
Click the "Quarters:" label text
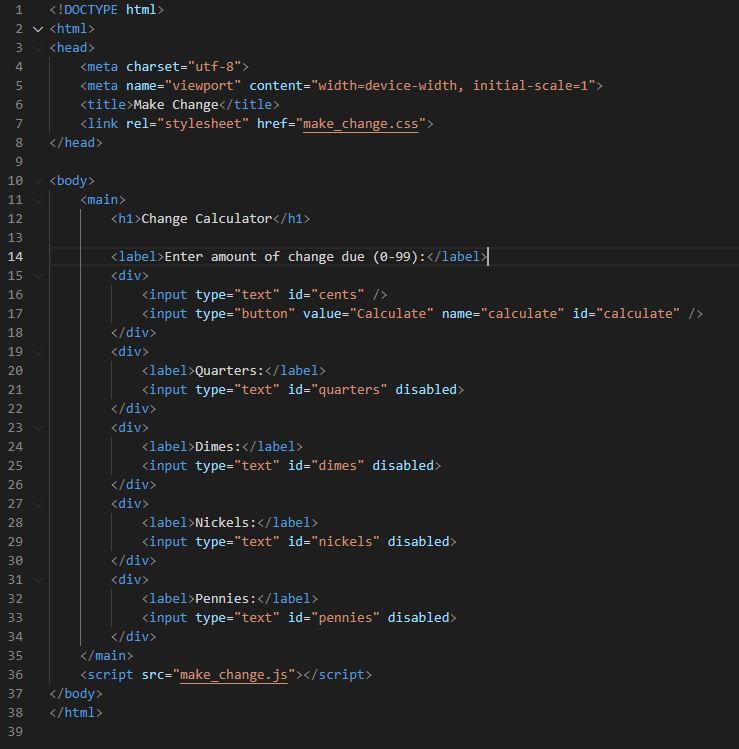coord(229,371)
